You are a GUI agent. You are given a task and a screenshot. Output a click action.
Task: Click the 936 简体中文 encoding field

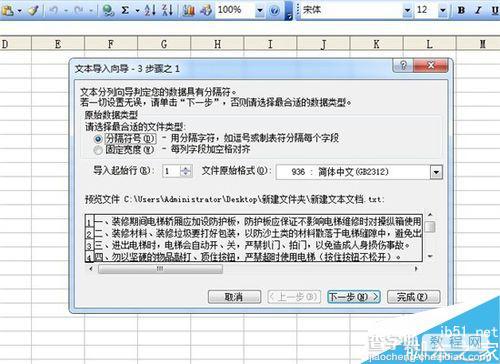point(353,172)
